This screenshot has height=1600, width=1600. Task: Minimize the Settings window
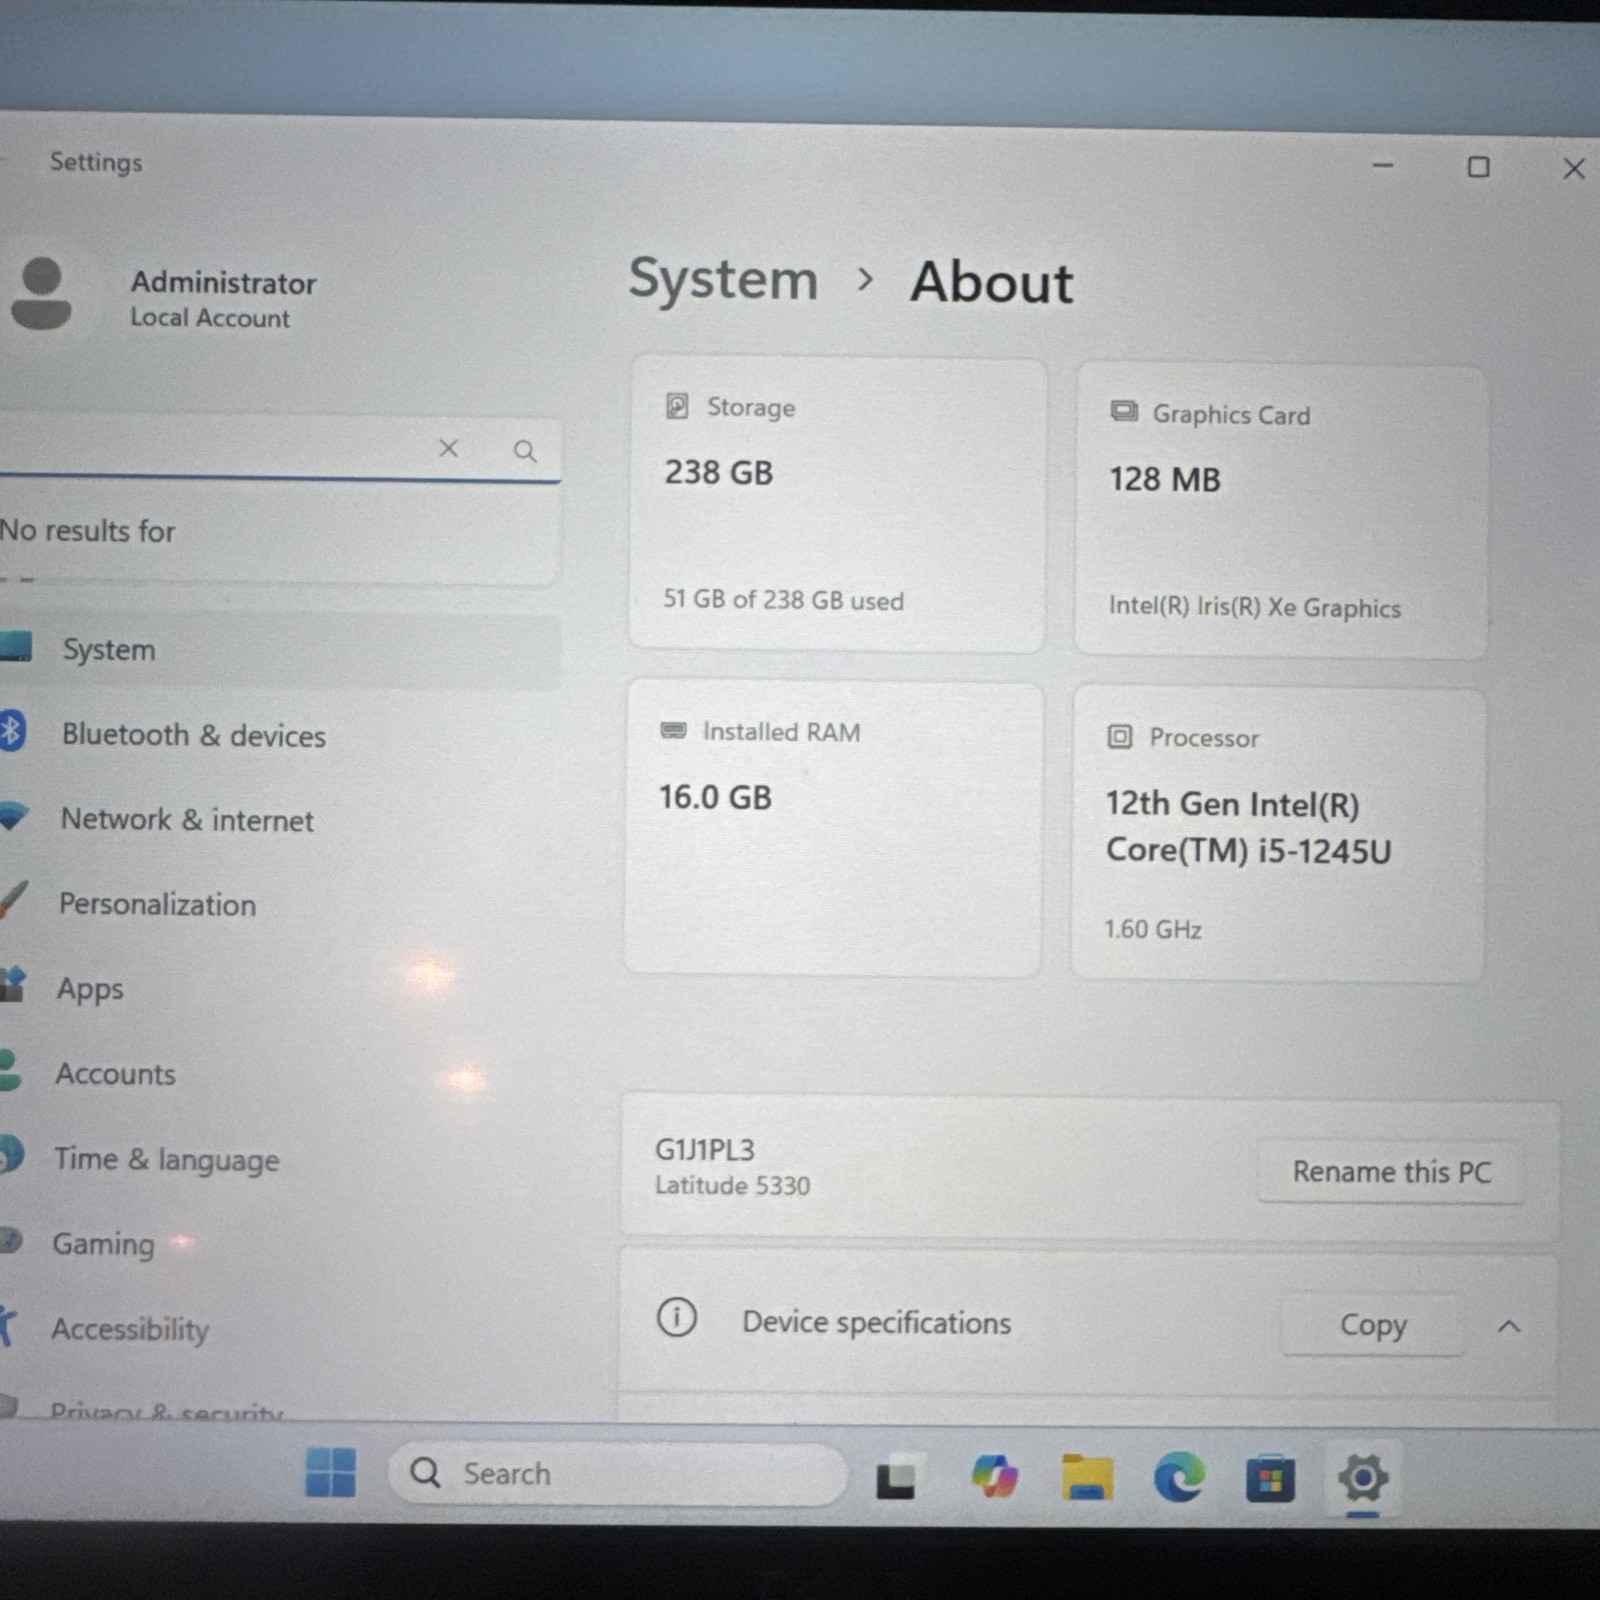[1383, 165]
